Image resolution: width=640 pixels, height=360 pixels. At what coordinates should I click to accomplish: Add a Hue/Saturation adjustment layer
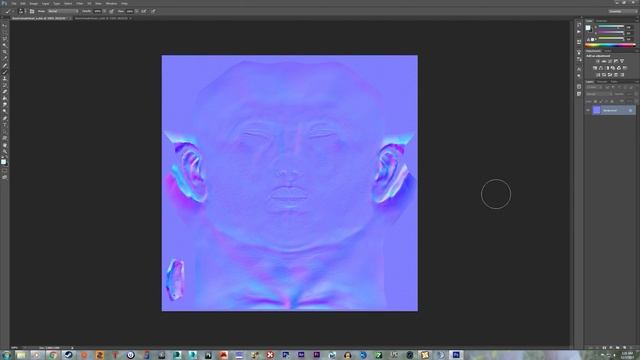[x=595, y=68]
